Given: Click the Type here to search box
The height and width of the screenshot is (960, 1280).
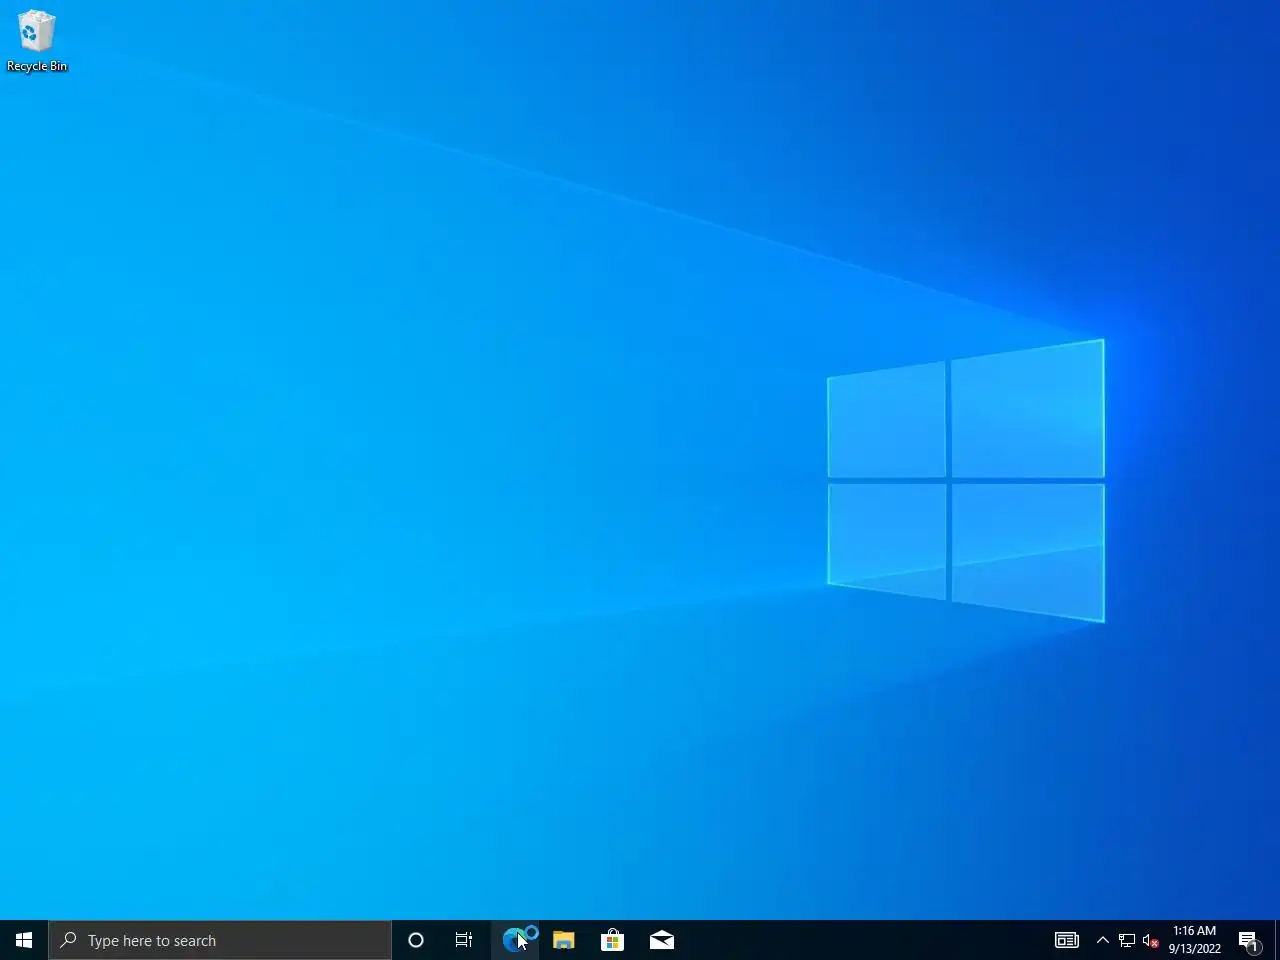Looking at the screenshot, I should [220, 940].
